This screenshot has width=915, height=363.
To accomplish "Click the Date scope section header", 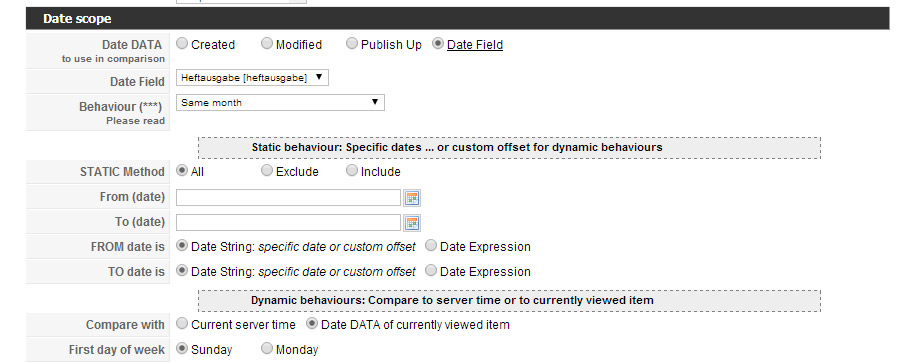I will point(458,19).
